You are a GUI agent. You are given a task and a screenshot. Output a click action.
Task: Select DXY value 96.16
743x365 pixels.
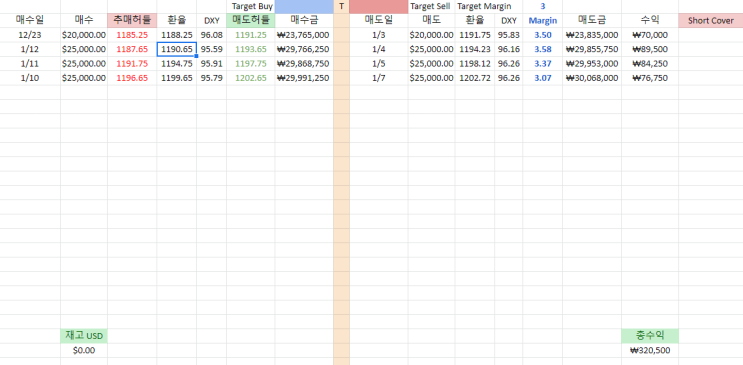(508, 49)
